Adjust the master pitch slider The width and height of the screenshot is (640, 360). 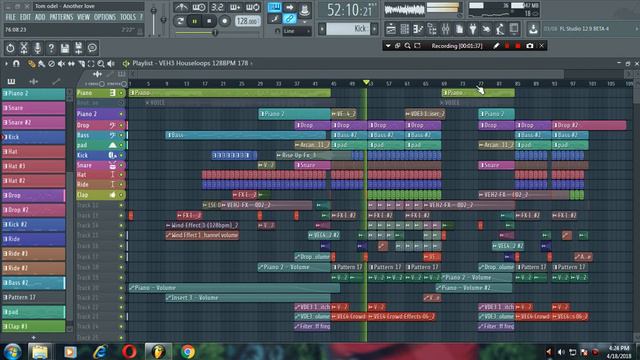pyautogui.click(x=163, y=19)
